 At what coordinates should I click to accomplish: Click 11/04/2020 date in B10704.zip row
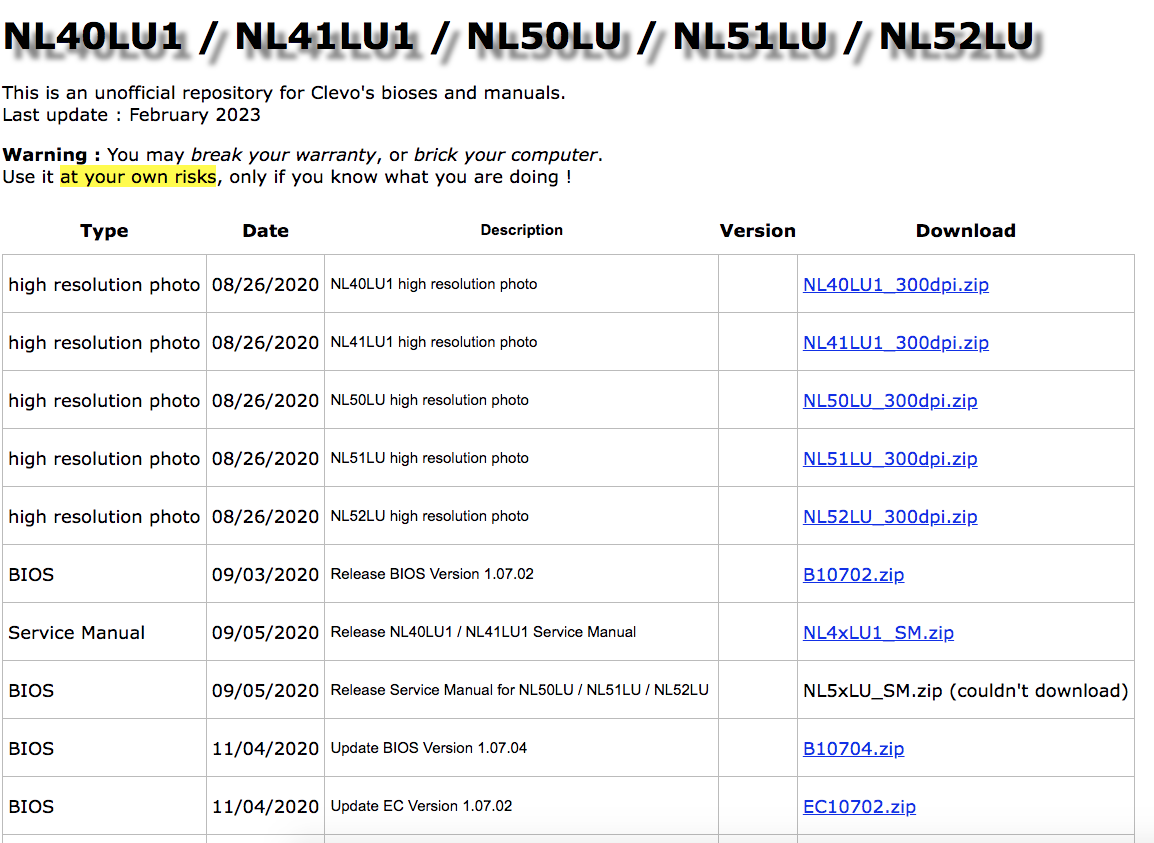click(x=265, y=749)
